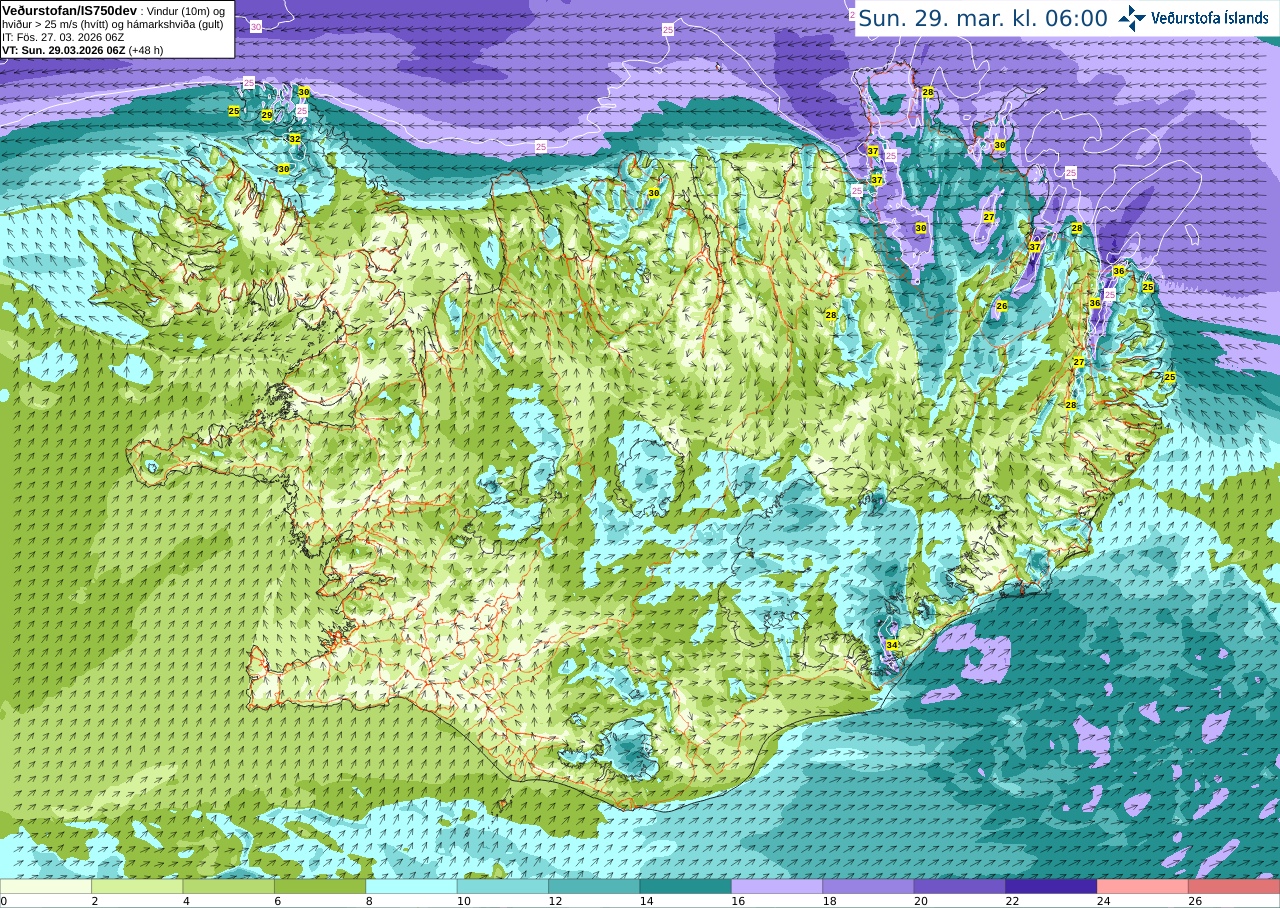Click the '(+48 h)' forecast offset text
The image size is (1280, 908).
(146, 50)
